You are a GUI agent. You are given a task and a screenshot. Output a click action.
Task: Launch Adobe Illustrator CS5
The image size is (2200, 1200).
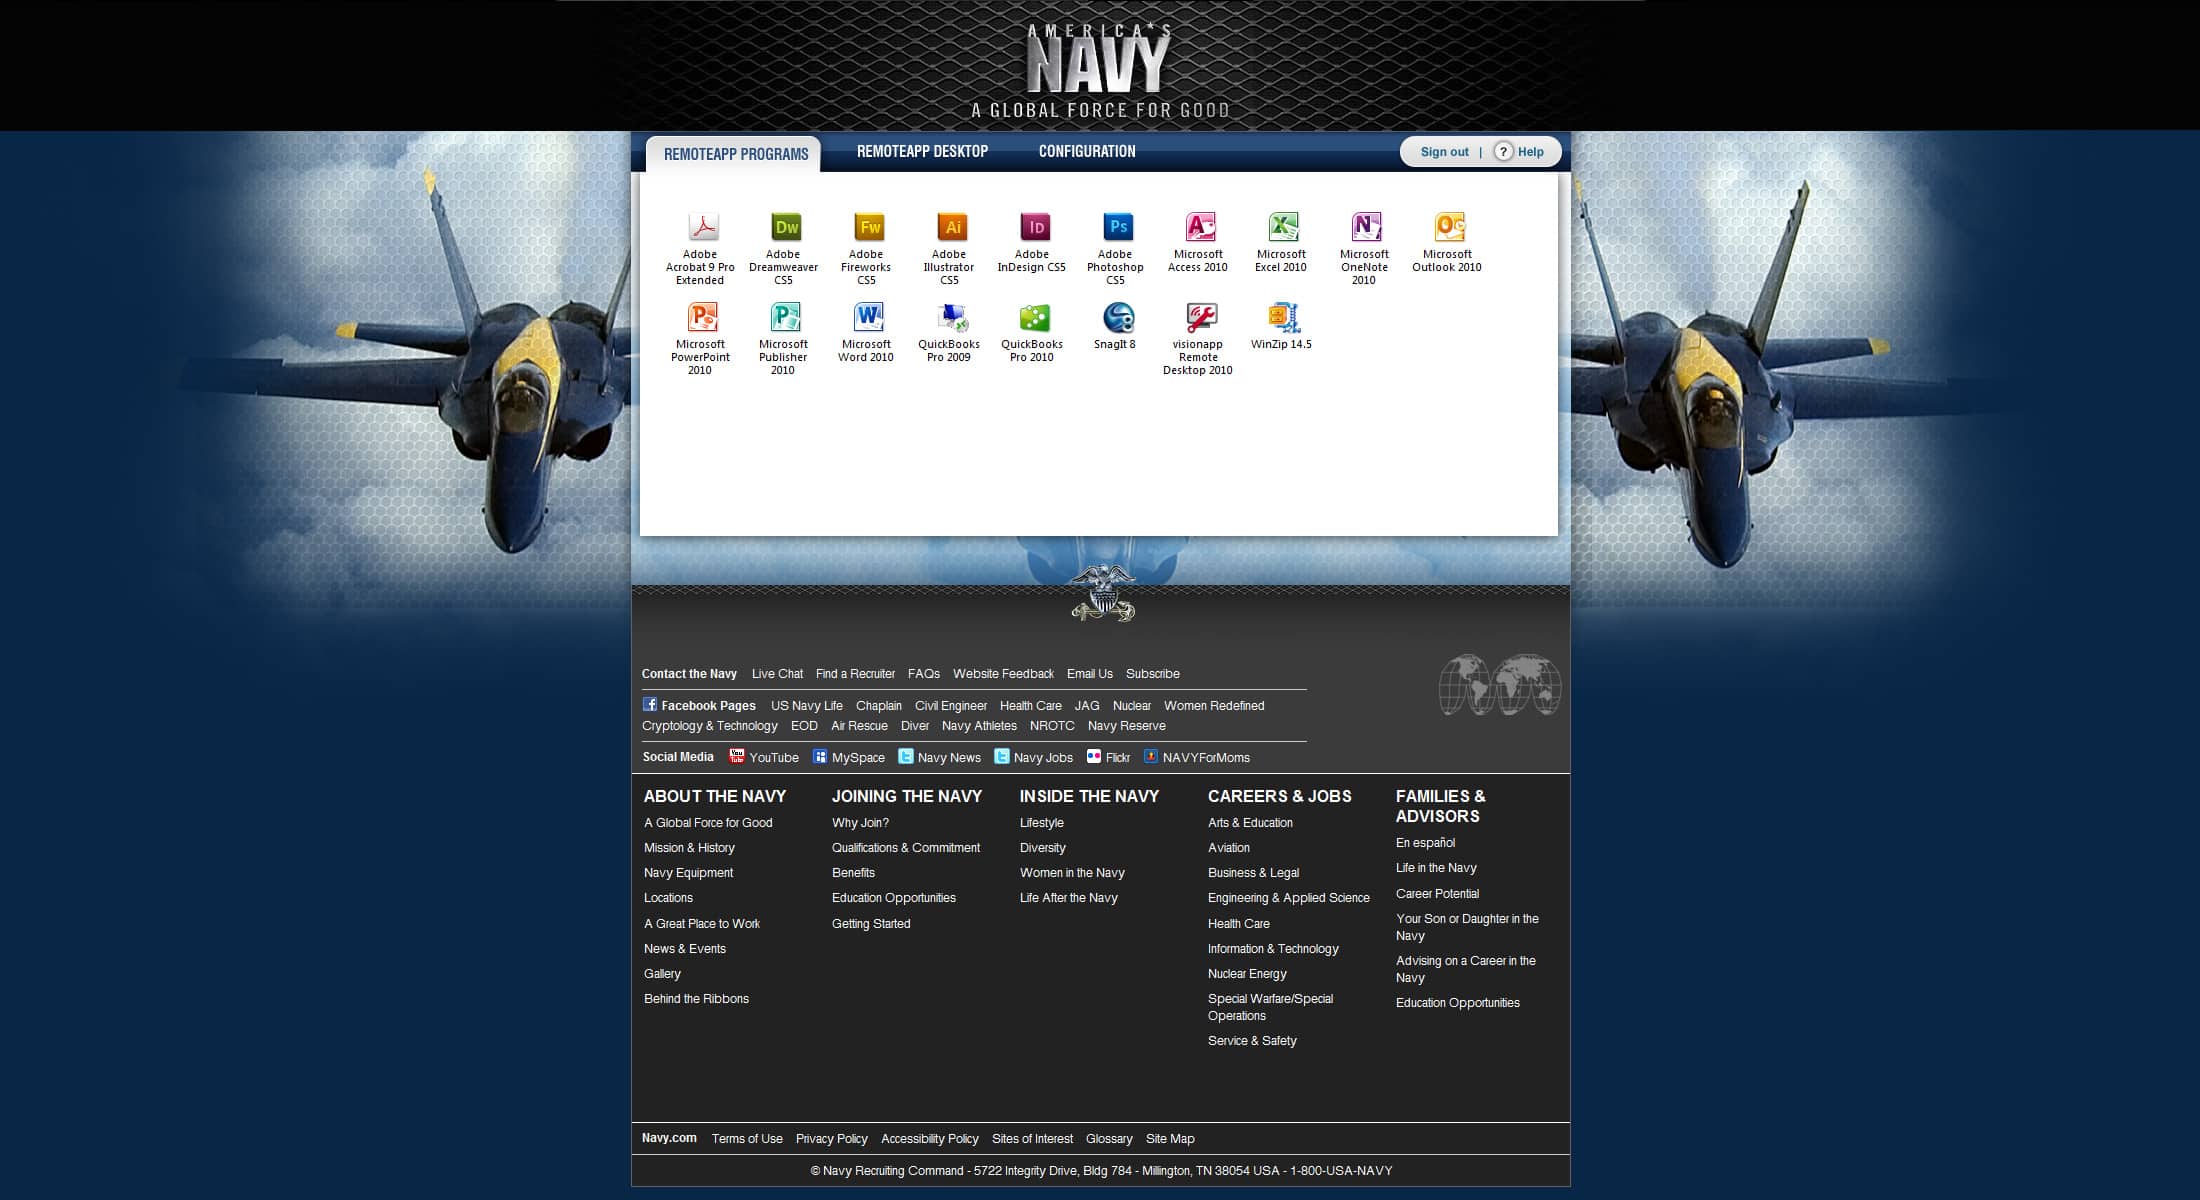[950, 249]
